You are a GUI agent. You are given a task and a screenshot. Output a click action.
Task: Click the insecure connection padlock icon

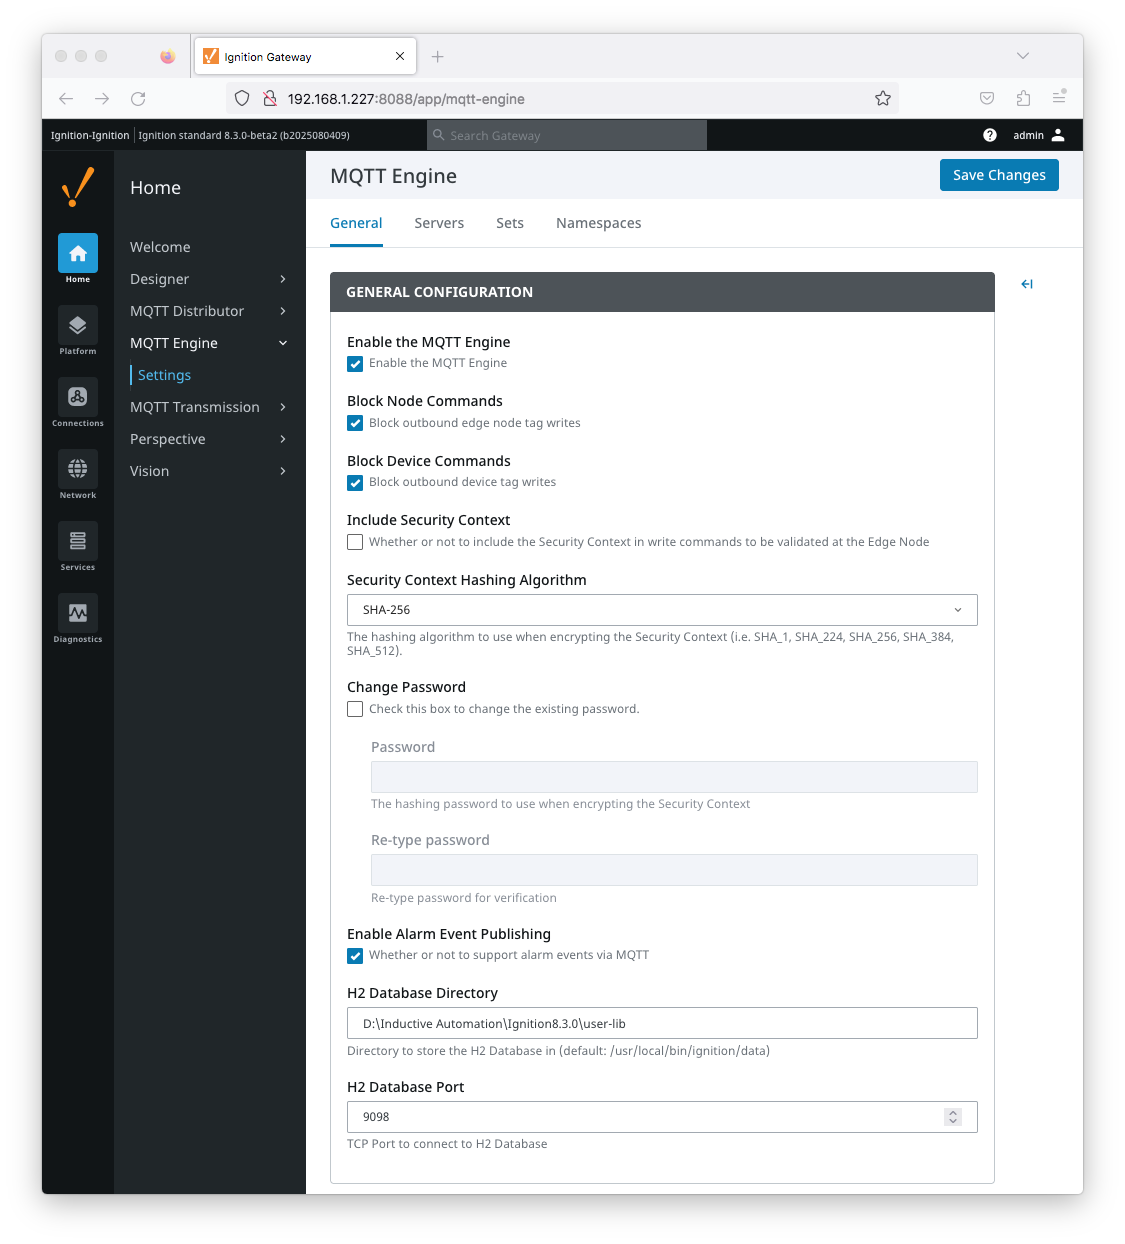pyautogui.click(x=269, y=98)
